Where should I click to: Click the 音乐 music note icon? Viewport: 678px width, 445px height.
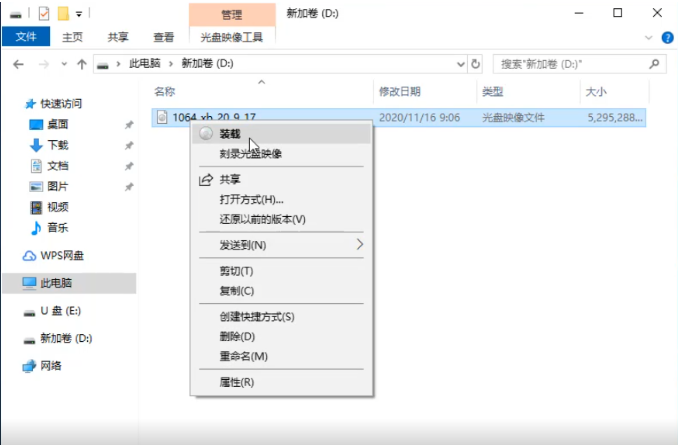[x=36, y=228]
